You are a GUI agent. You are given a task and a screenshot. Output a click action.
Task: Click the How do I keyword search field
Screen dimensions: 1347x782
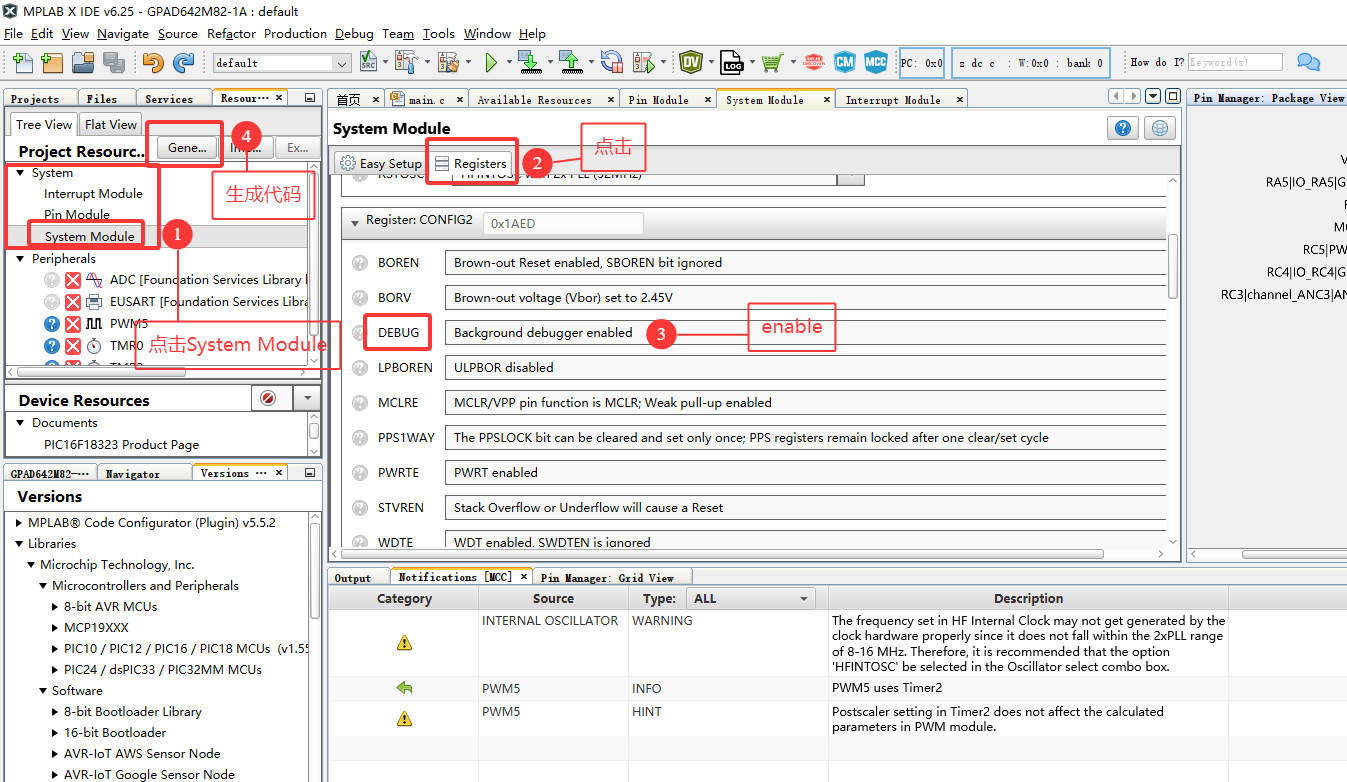[x=1235, y=62]
